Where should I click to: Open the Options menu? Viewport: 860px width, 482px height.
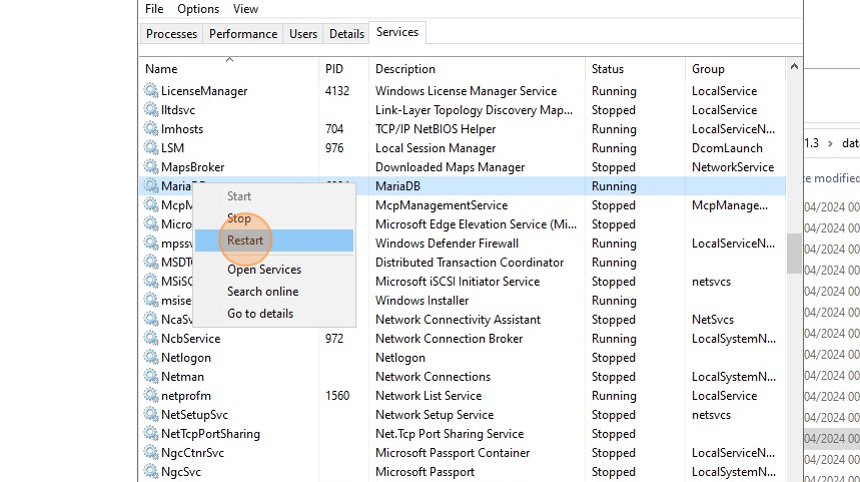198,9
